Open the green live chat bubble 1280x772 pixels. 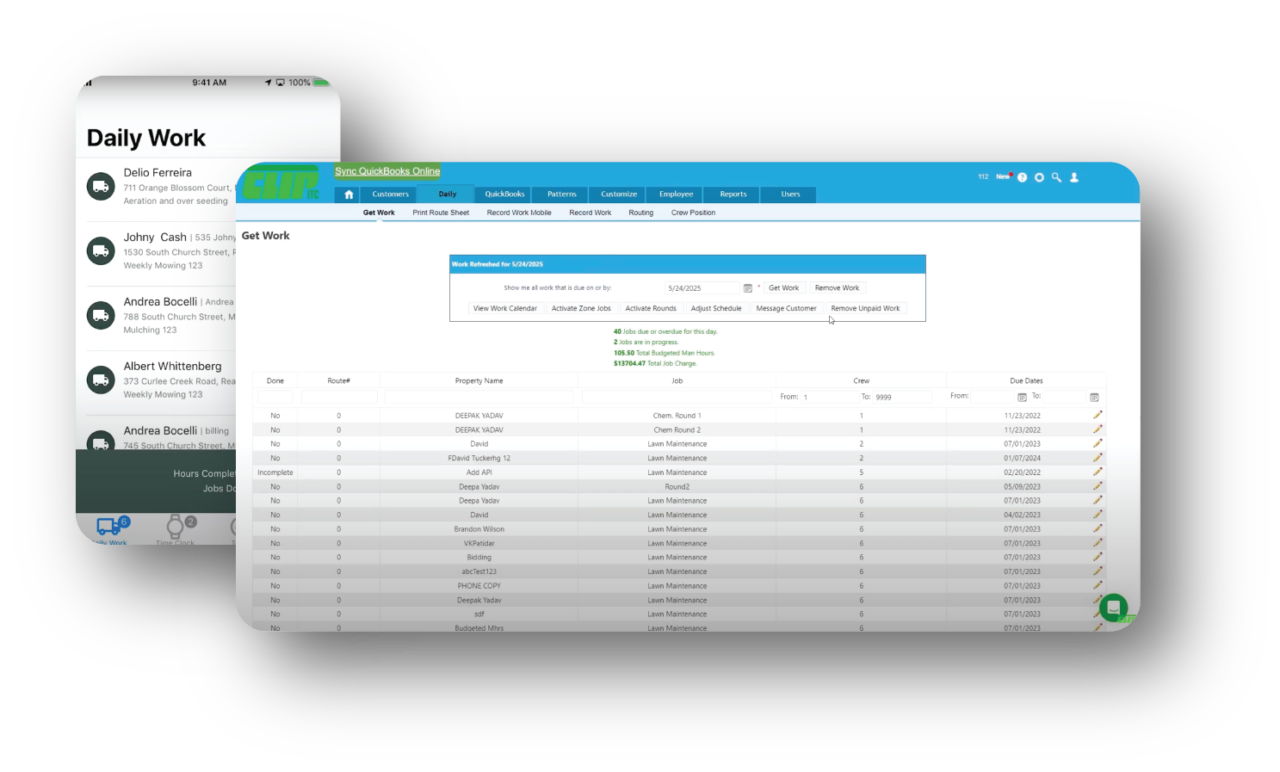(1113, 608)
